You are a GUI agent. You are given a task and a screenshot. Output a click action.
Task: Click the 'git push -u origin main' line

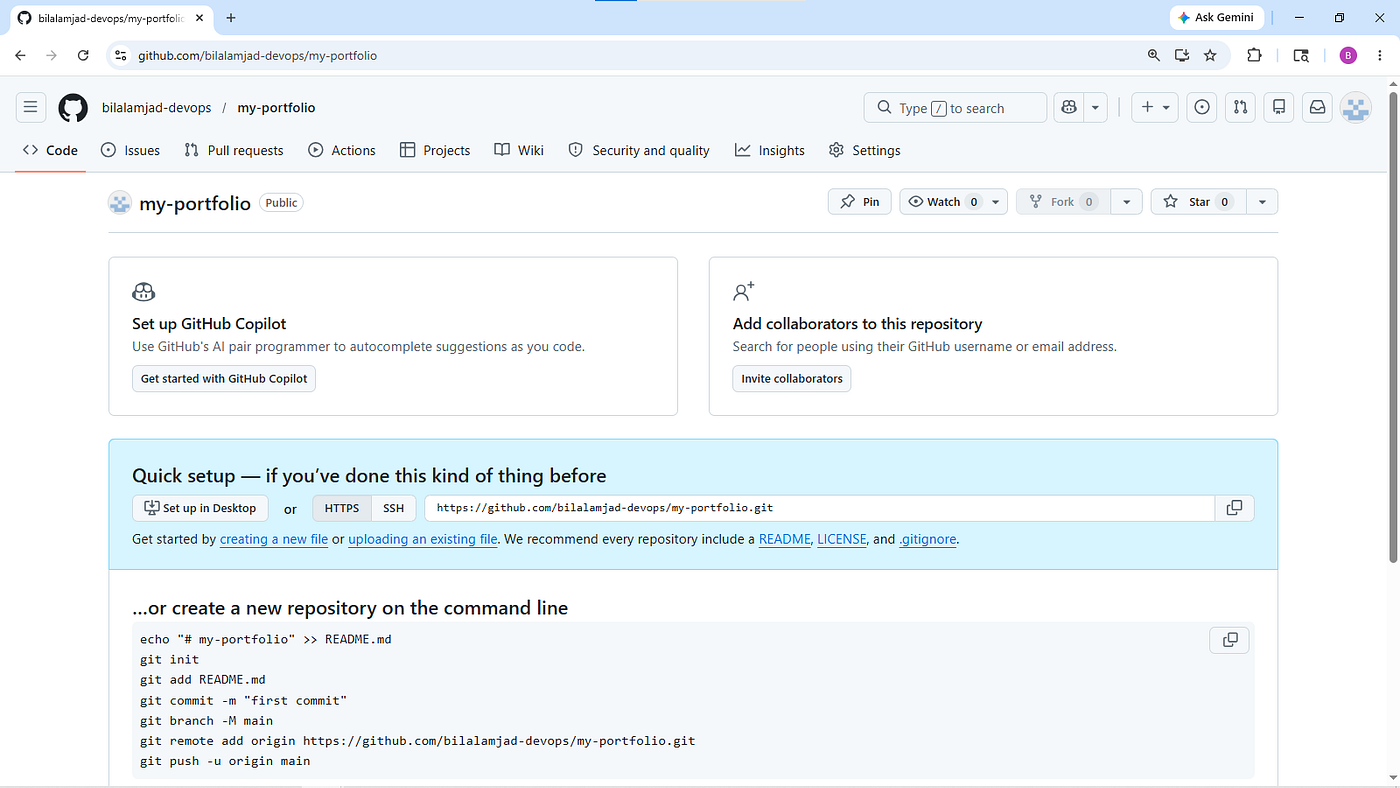coord(225,761)
